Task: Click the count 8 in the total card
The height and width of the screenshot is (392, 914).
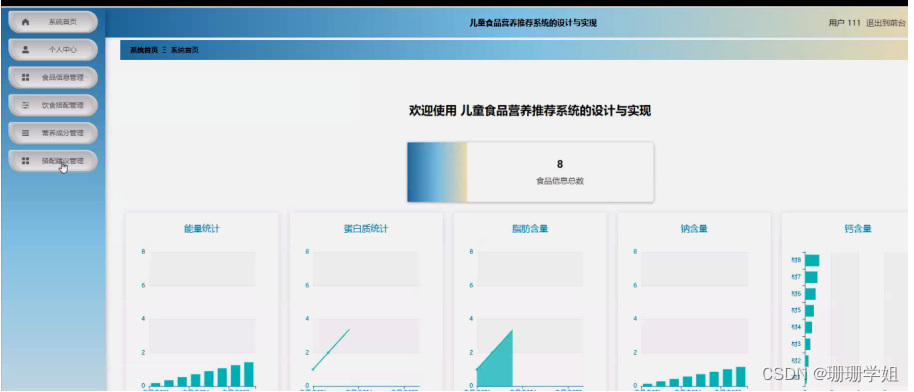Action: click(560, 164)
